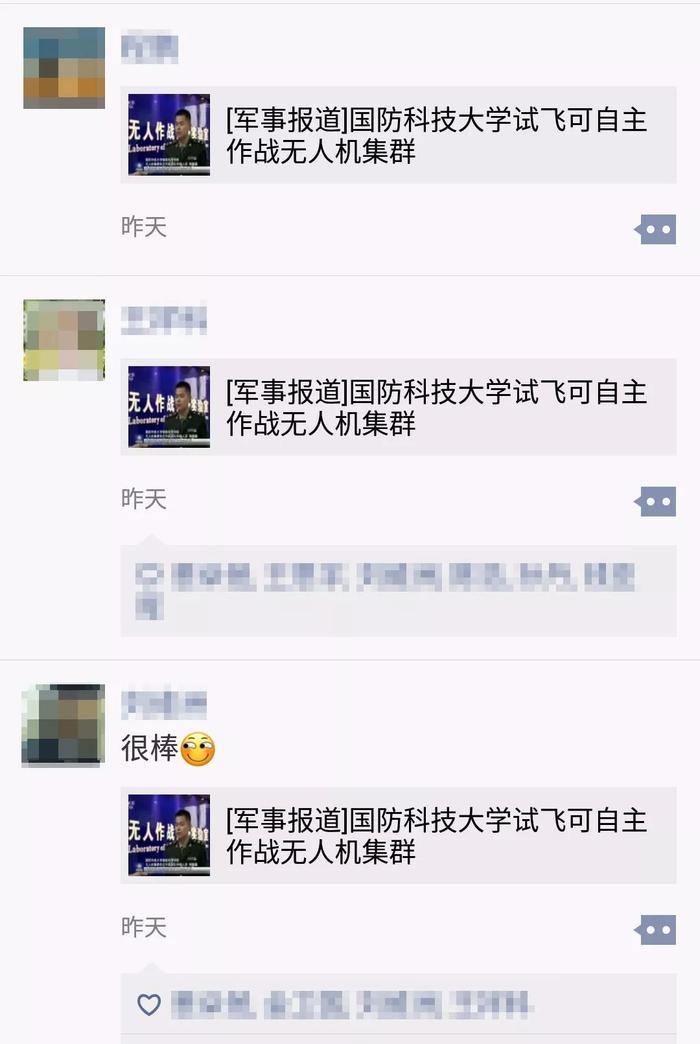Tap the likes icon in second post's blurred list
700x1044 pixels.
[149, 577]
